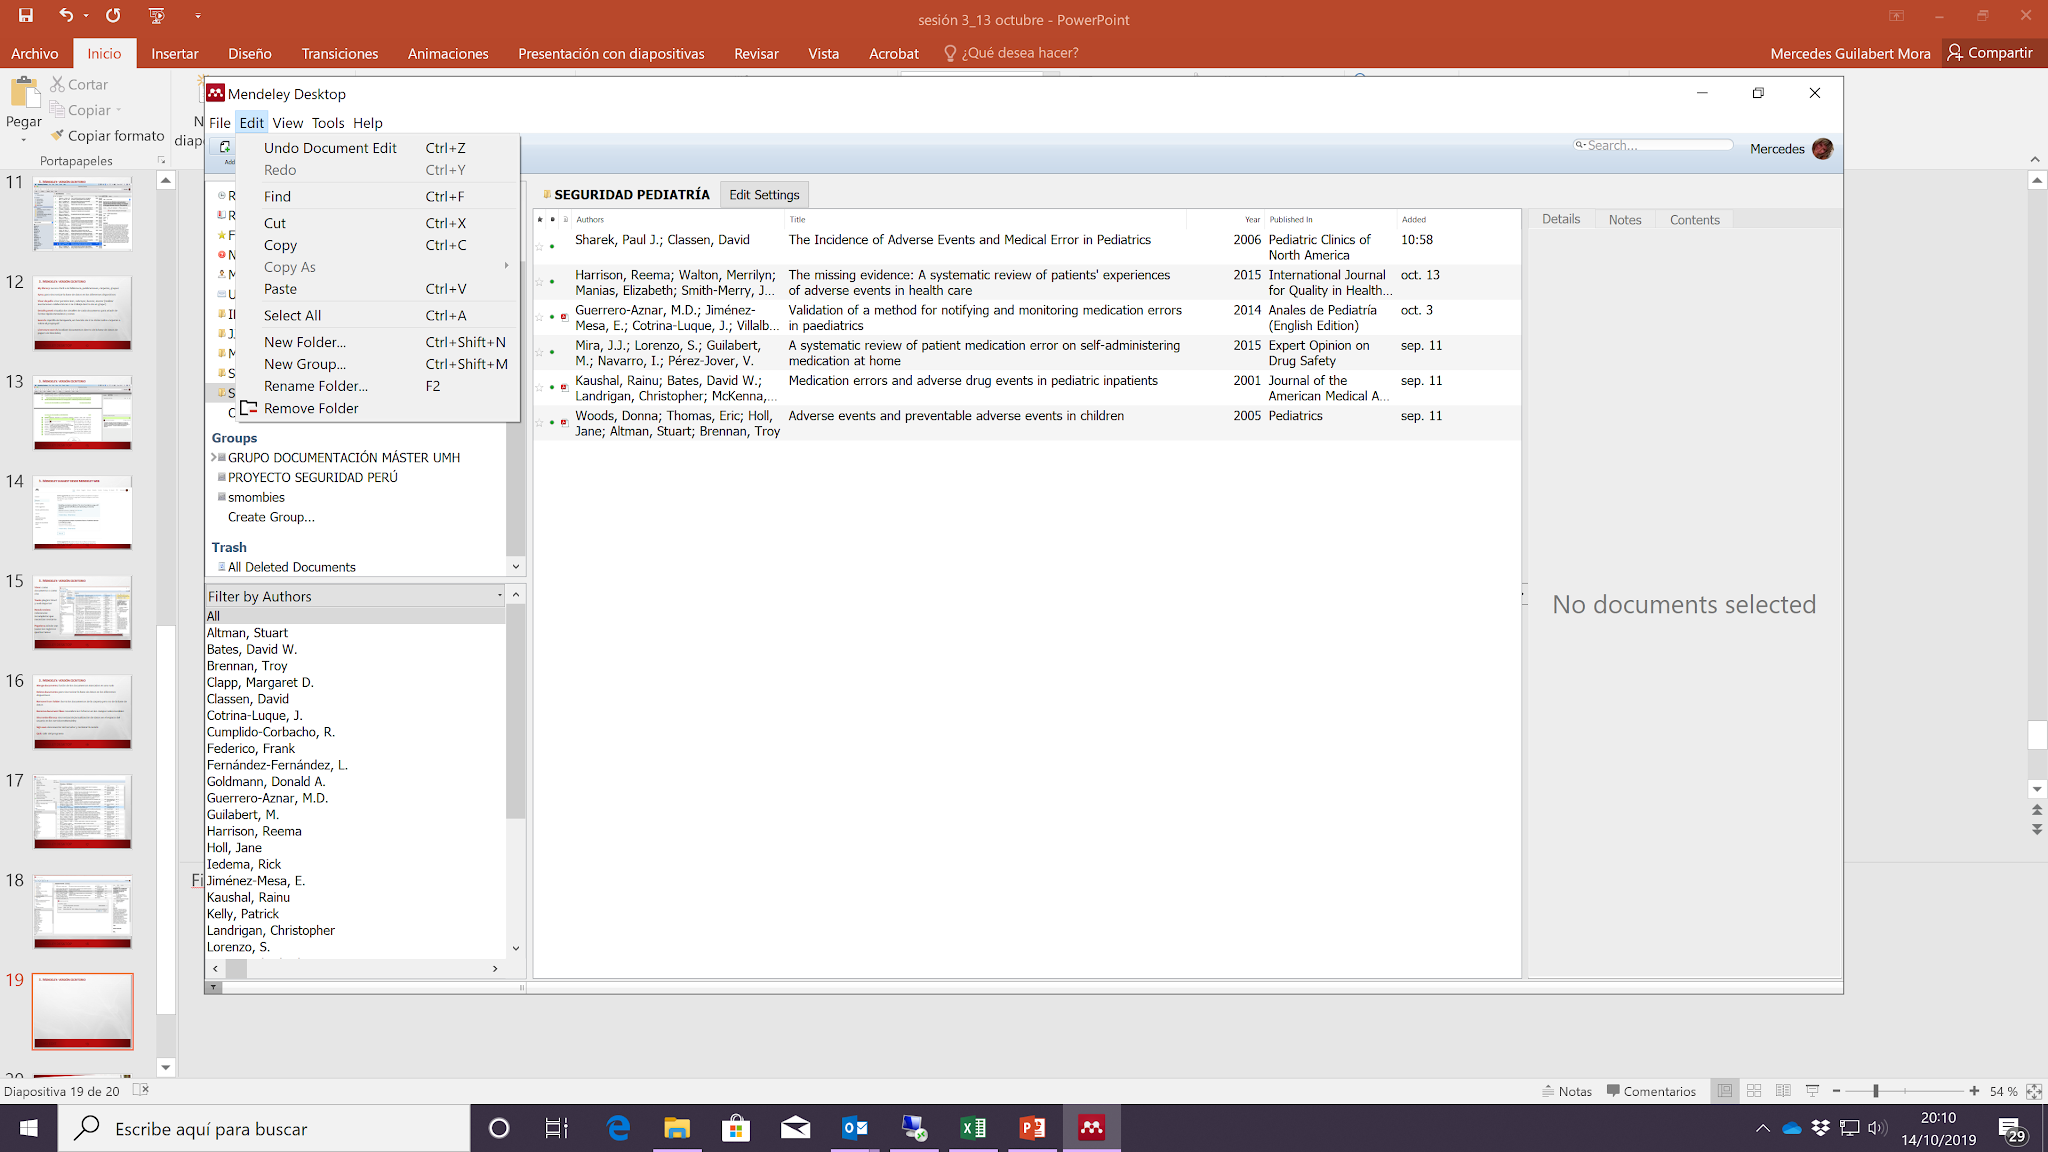
Task: Toggle read status dot for Harrison paper
Action: (552, 282)
